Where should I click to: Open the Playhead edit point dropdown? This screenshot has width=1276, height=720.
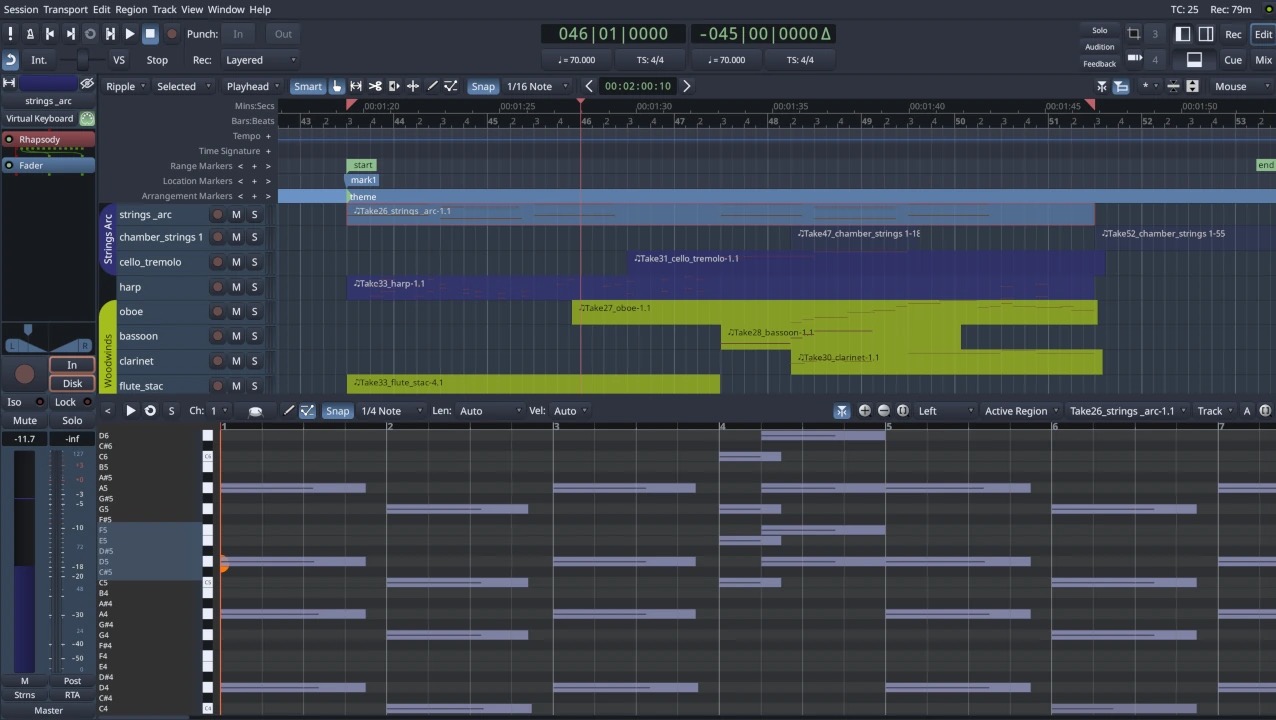(253, 86)
